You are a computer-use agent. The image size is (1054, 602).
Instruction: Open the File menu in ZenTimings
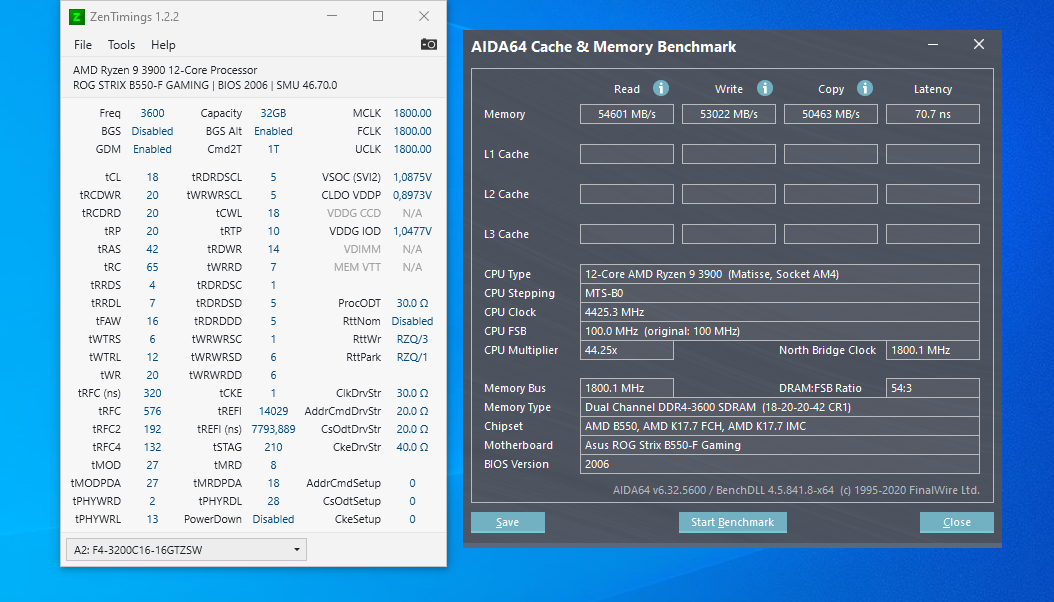(83, 45)
